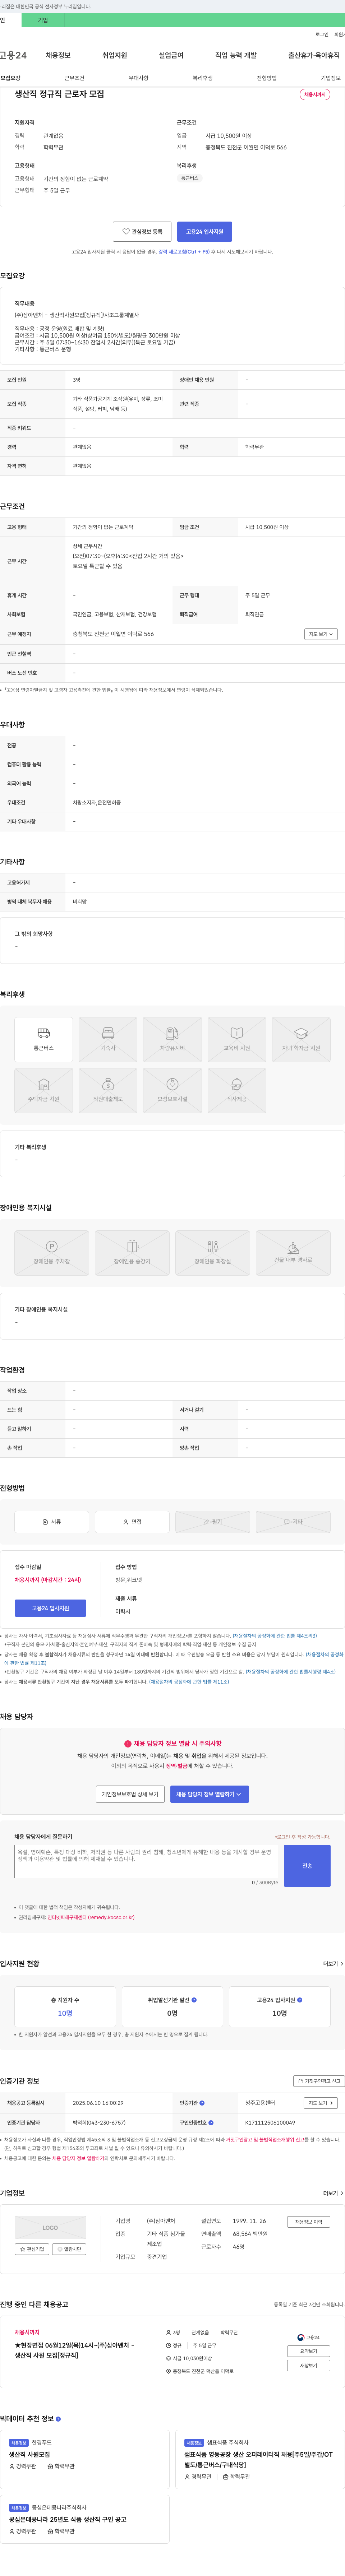Click info icon beside 빅데이터 추천 정보
This screenshot has height=2576, width=345.
[58, 2419]
